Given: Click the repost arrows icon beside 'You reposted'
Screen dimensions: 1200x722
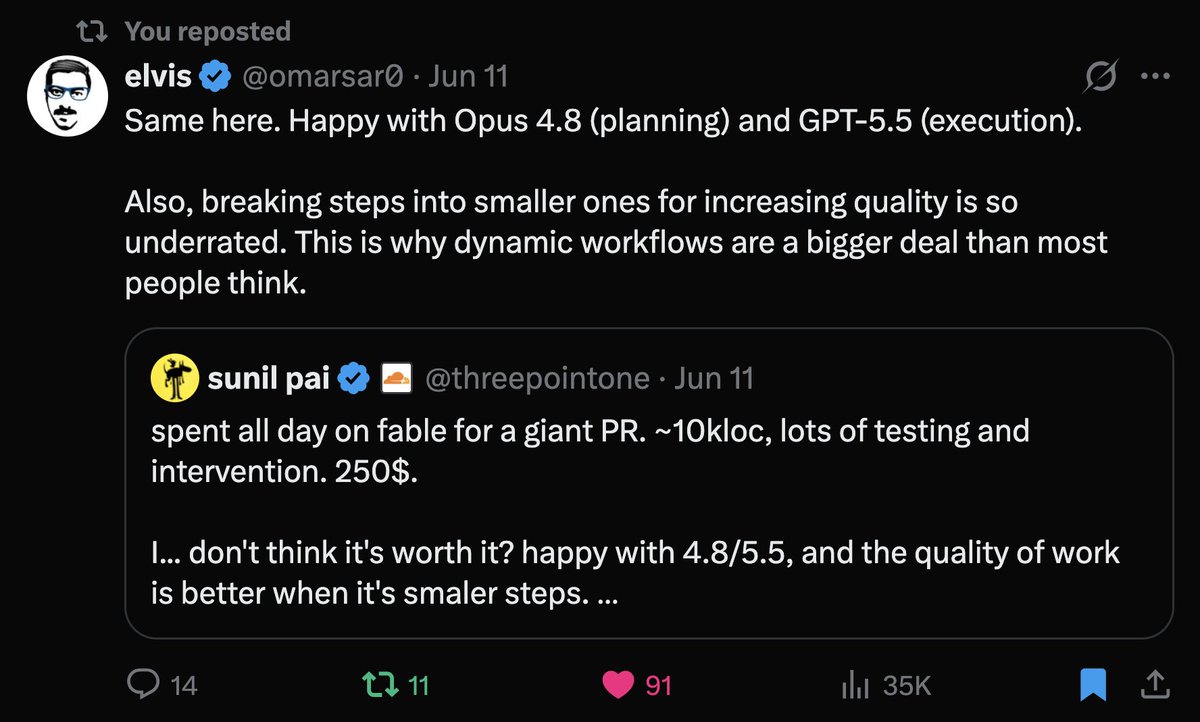Looking at the screenshot, I should [93, 32].
